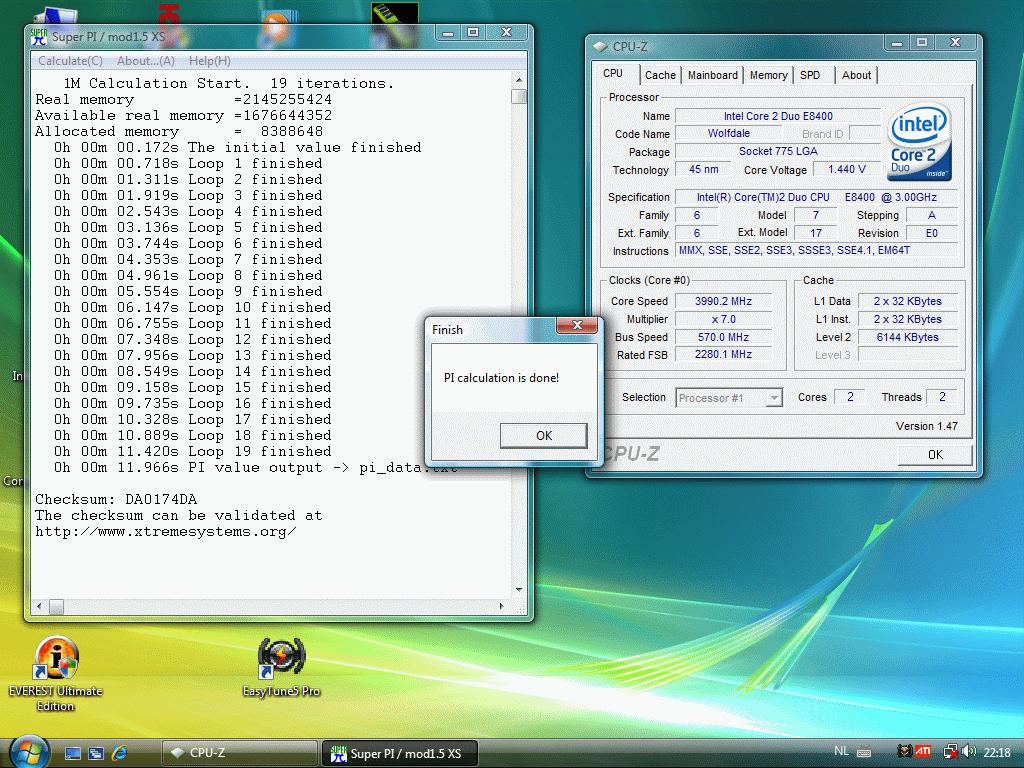Switch to the SPD tab

click(x=810, y=75)
